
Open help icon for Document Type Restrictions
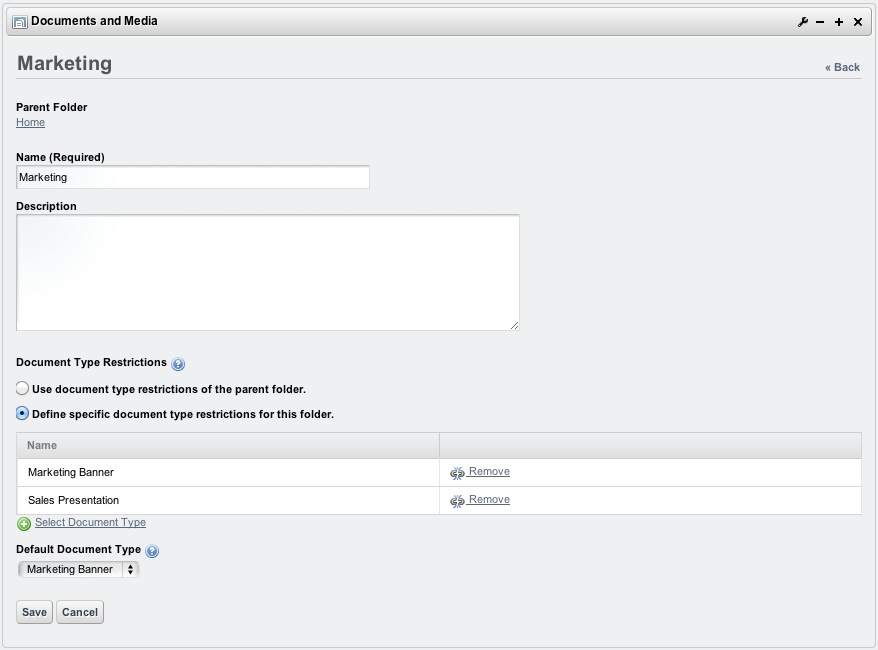tap(178, 364)
